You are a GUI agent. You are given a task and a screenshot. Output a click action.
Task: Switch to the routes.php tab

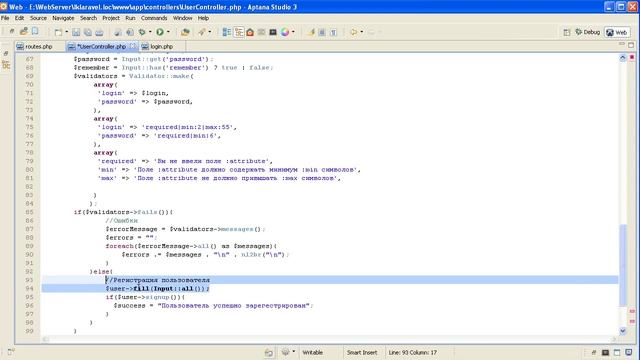(x=39, y=47)
